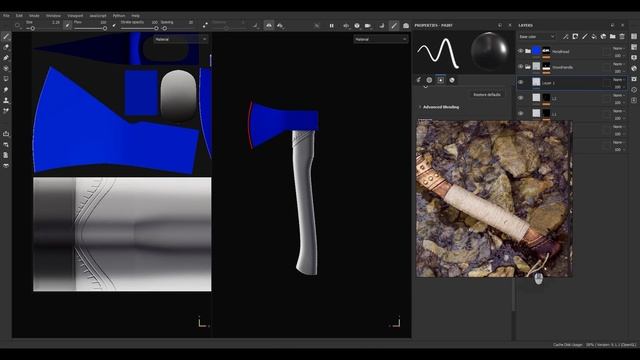
Task: Switch to the brush properties tab icon
Action: click(418, 80)
